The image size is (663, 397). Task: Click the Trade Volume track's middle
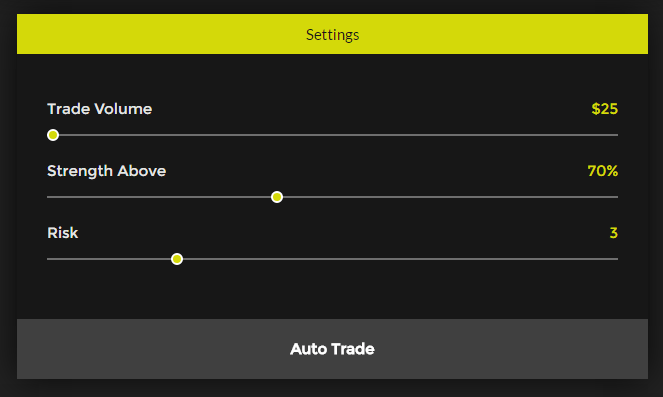pos(332,135)
